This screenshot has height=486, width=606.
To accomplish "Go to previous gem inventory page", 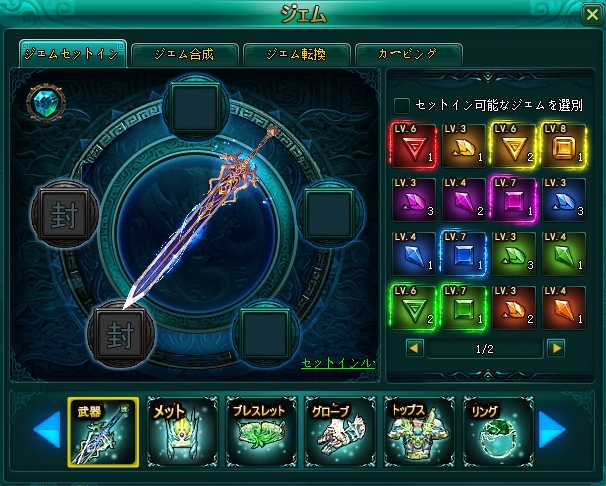I will pyautogui.click(x=415, y=348).
